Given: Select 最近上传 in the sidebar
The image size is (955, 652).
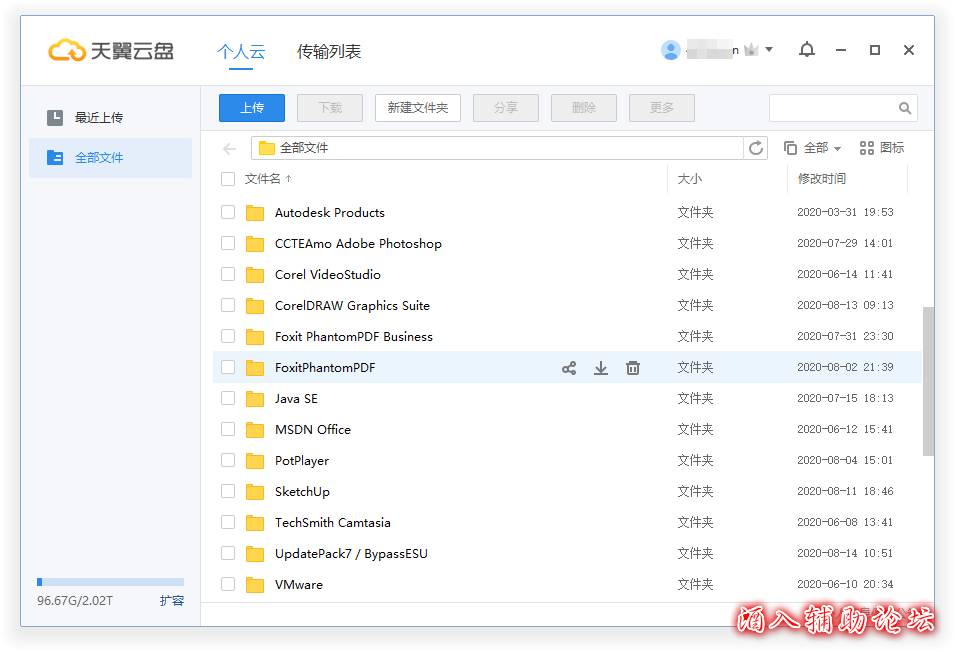Looking at the screenshot, I should (110, 117).
